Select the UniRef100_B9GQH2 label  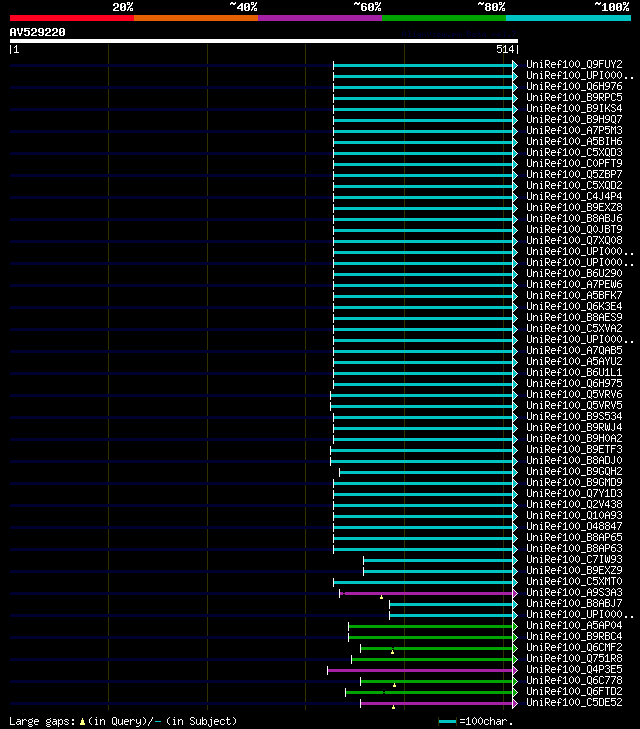pos(574,471)
